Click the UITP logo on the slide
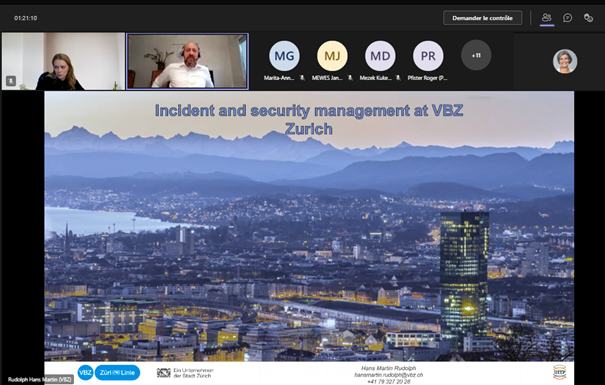This screenshot has width=605, height=385. pos(559,372)
